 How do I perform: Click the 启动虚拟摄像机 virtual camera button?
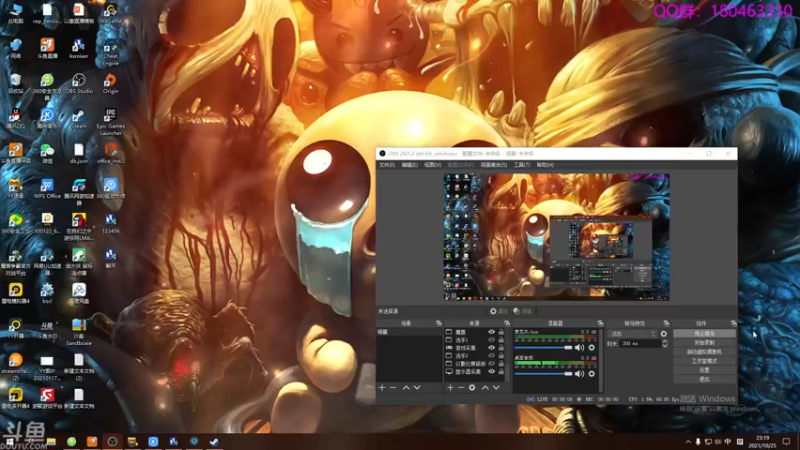(704, 352)
